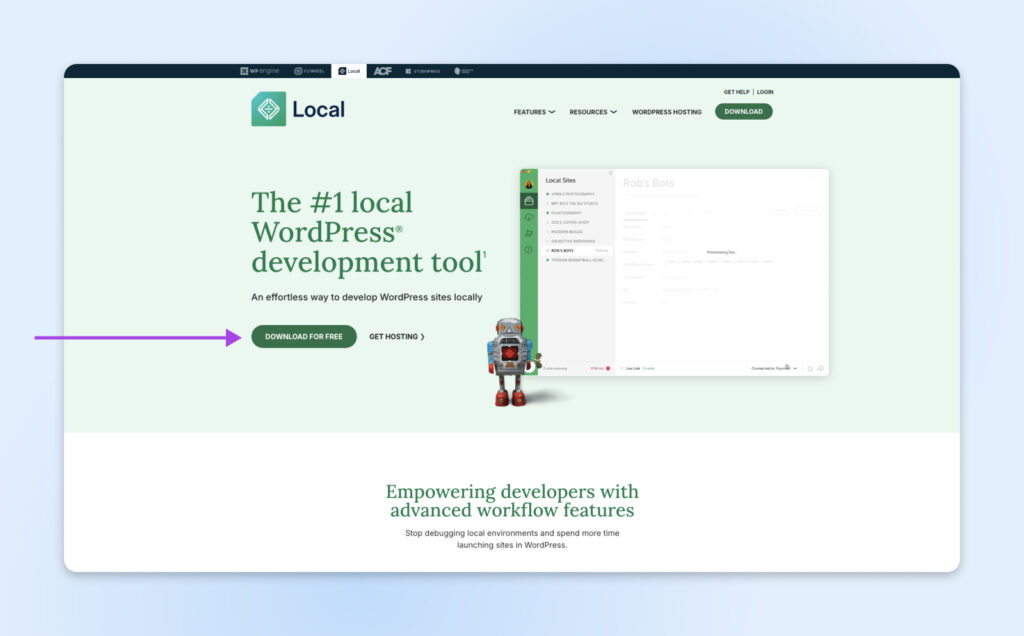Follow the Get Hosting link
The height and width of the screenshot is (636, 1024).
[397, 337]
